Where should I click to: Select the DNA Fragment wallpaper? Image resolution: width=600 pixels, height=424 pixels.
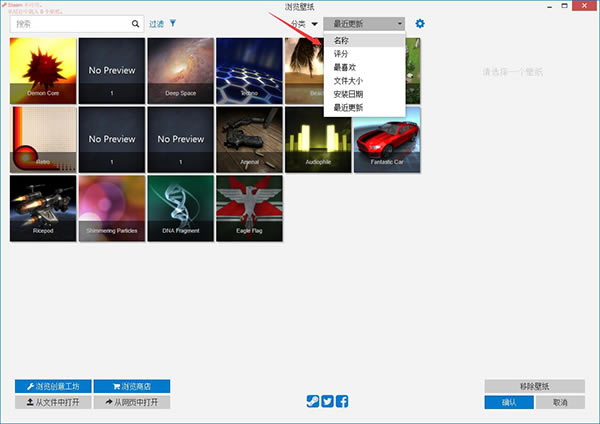tap(181, 209)
